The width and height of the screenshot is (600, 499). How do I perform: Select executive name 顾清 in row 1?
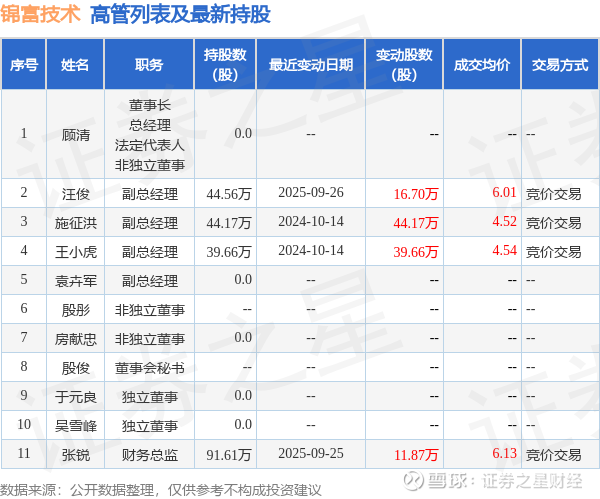pyautogui.click(x=76, y=135)
